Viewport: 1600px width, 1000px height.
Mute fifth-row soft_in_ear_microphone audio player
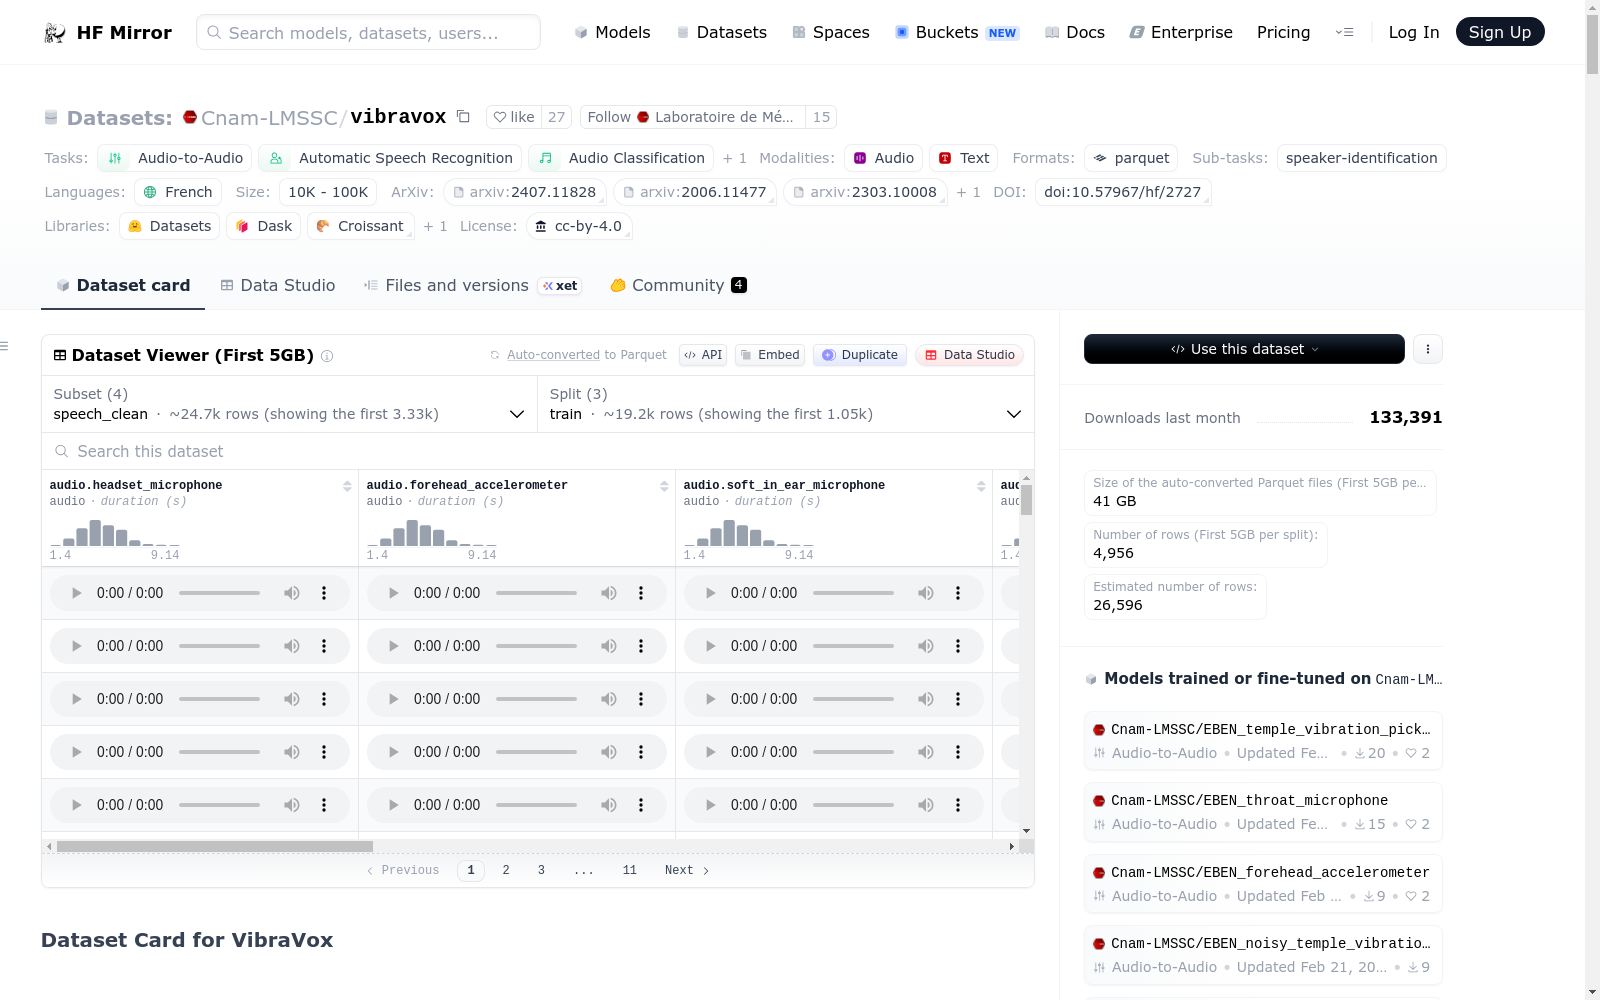(926, 805)
